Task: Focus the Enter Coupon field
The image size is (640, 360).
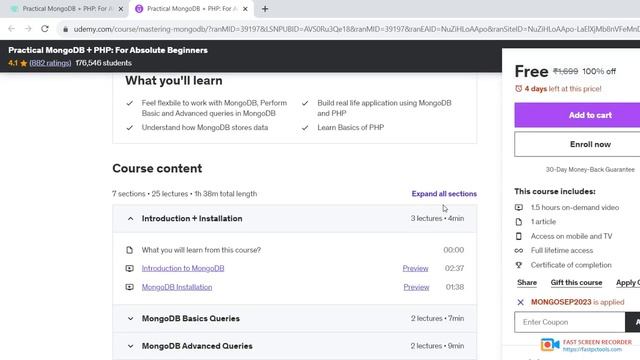Action: click(569, 322)
